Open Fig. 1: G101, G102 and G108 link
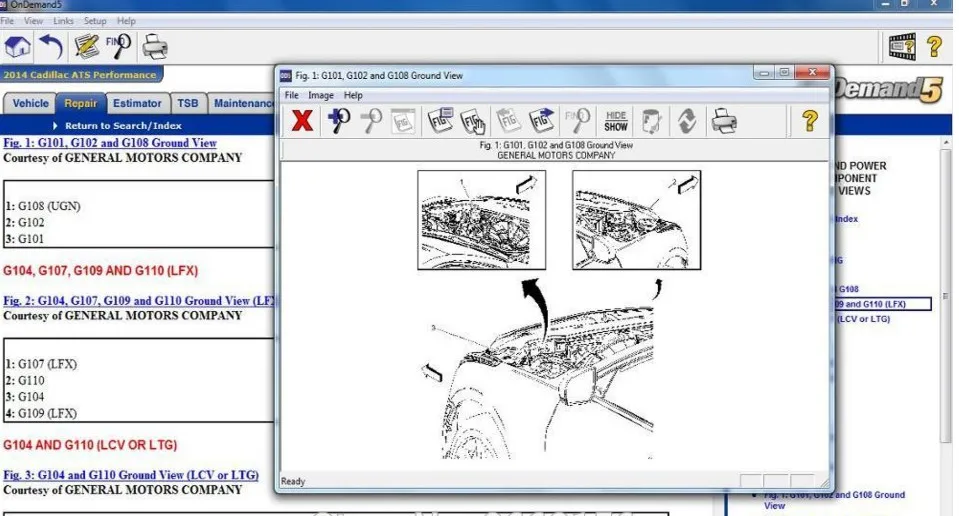Image resolution: width=959 pixels, height=516 pixels. coord(110,143)
